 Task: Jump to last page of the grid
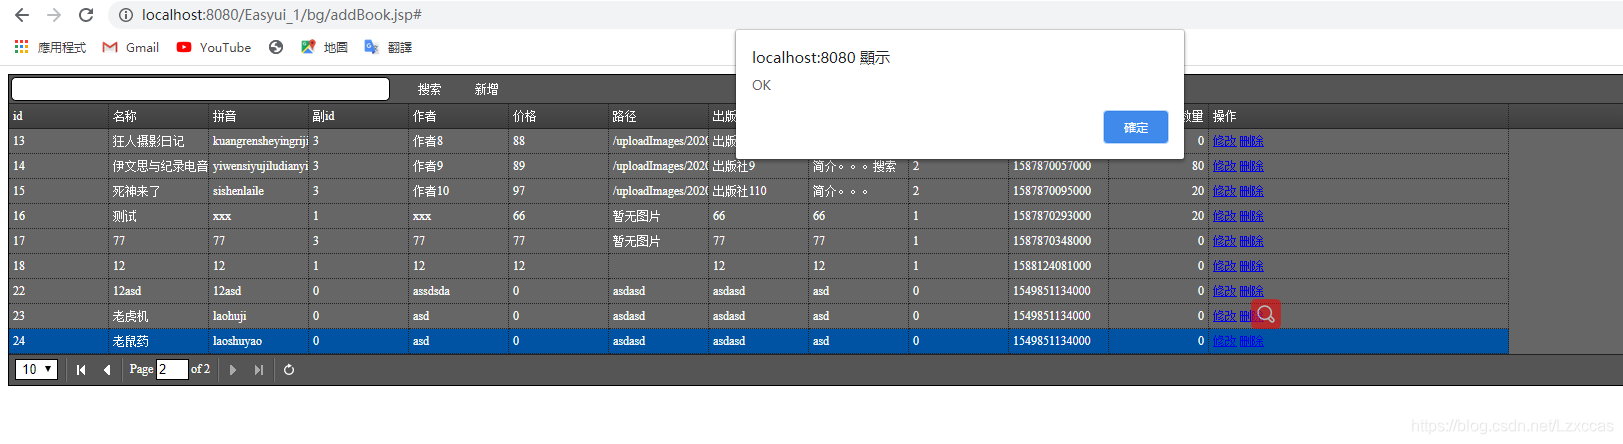pos(259,370)
